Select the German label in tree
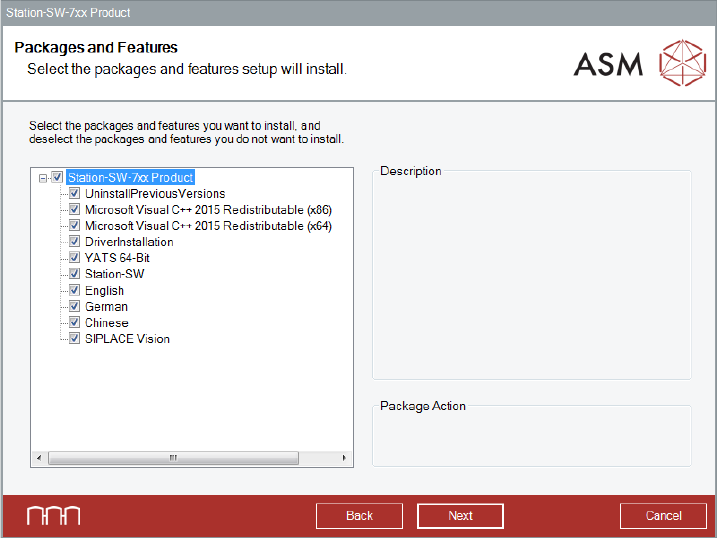 point(106,307)
